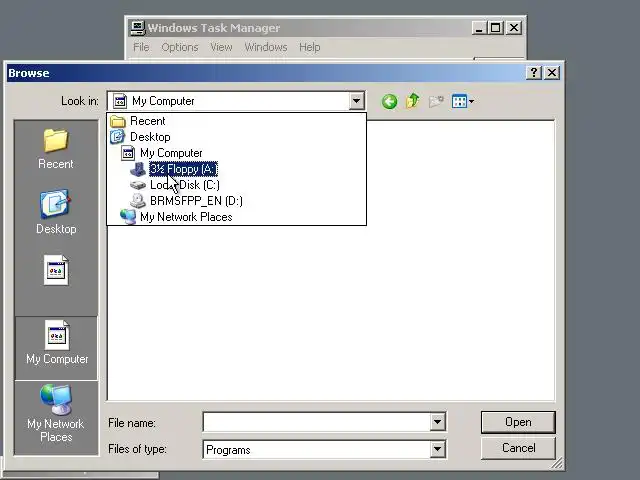The width and height of the screenshot is (640, 480).
Task: Open the Views menu icon
Action: [463, 101]
